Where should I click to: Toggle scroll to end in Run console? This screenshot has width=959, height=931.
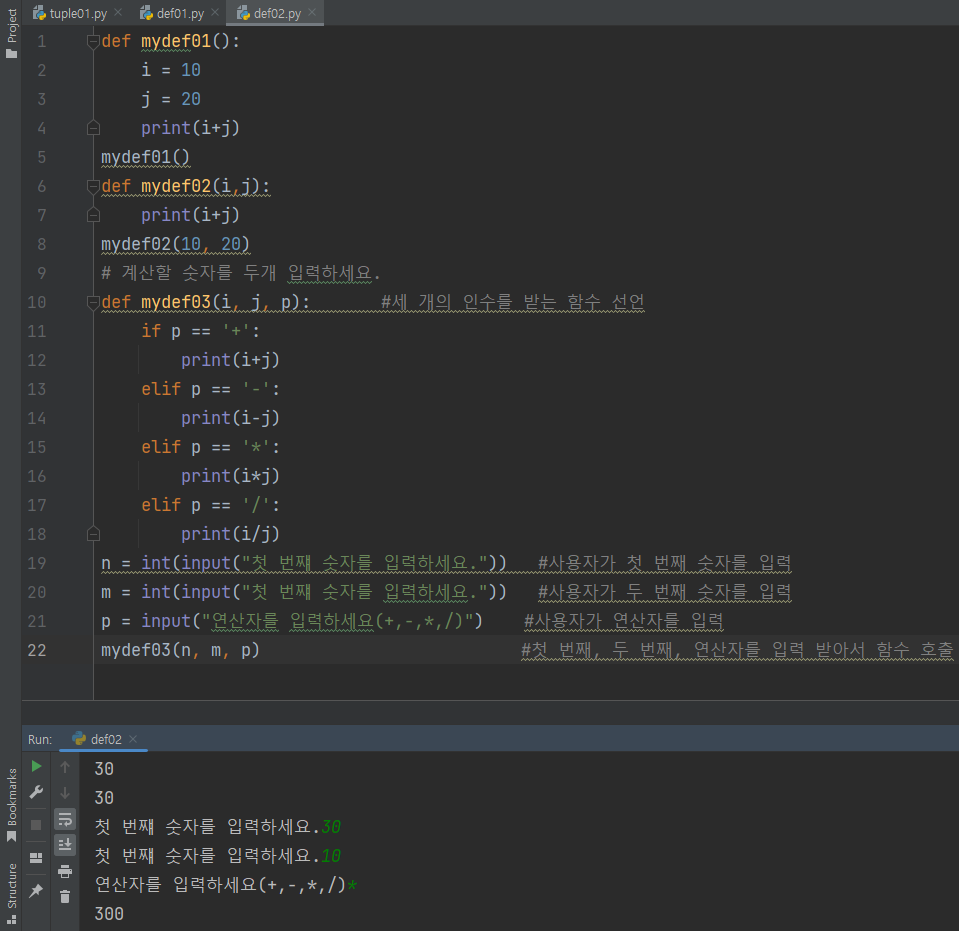[65, 845]
